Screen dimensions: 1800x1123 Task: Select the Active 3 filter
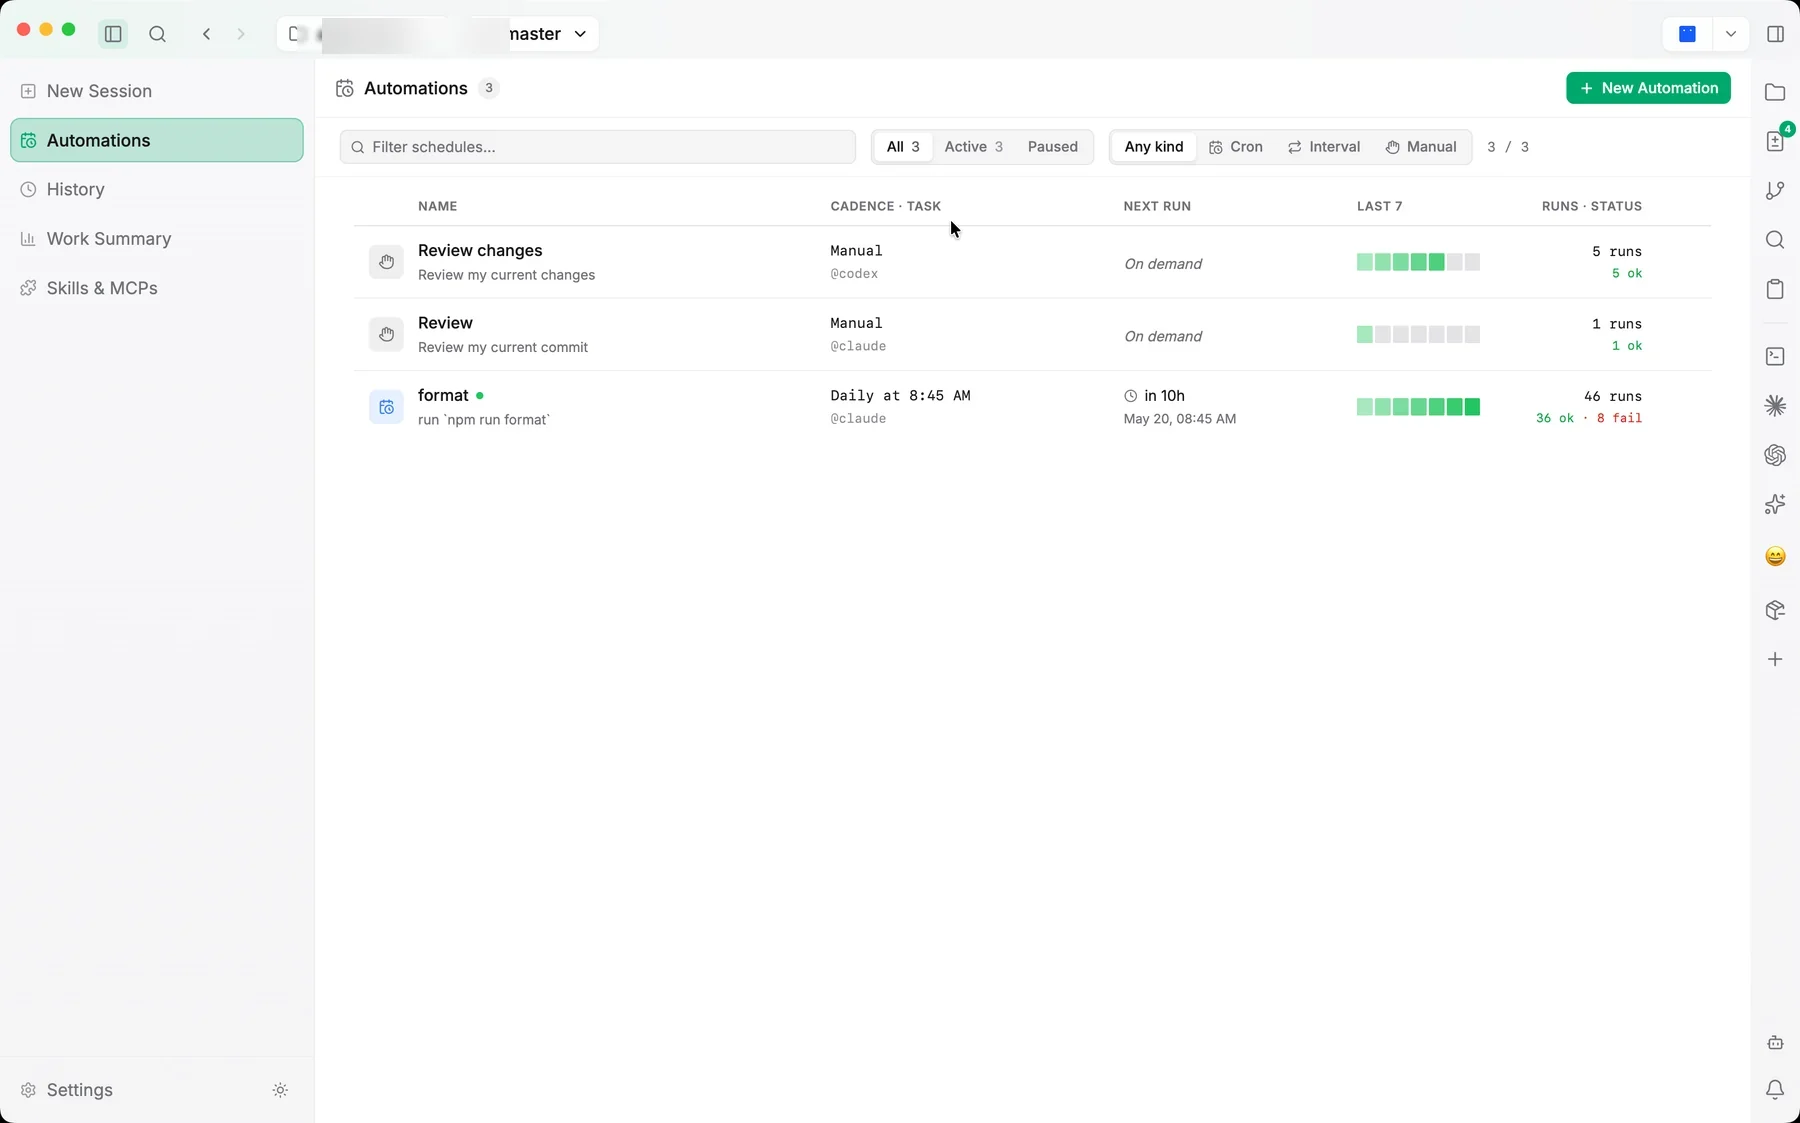(x=973, y=147)
